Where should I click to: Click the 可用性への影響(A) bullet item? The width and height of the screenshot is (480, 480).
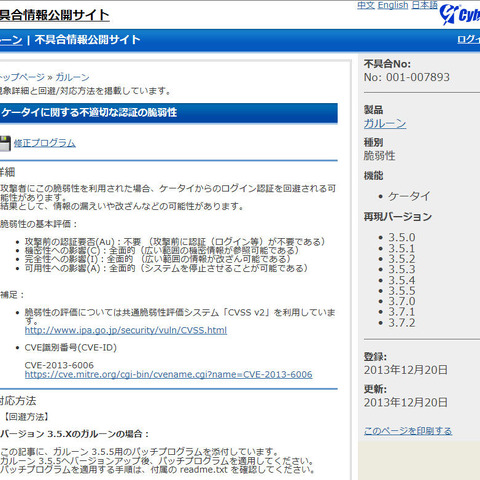166,268
